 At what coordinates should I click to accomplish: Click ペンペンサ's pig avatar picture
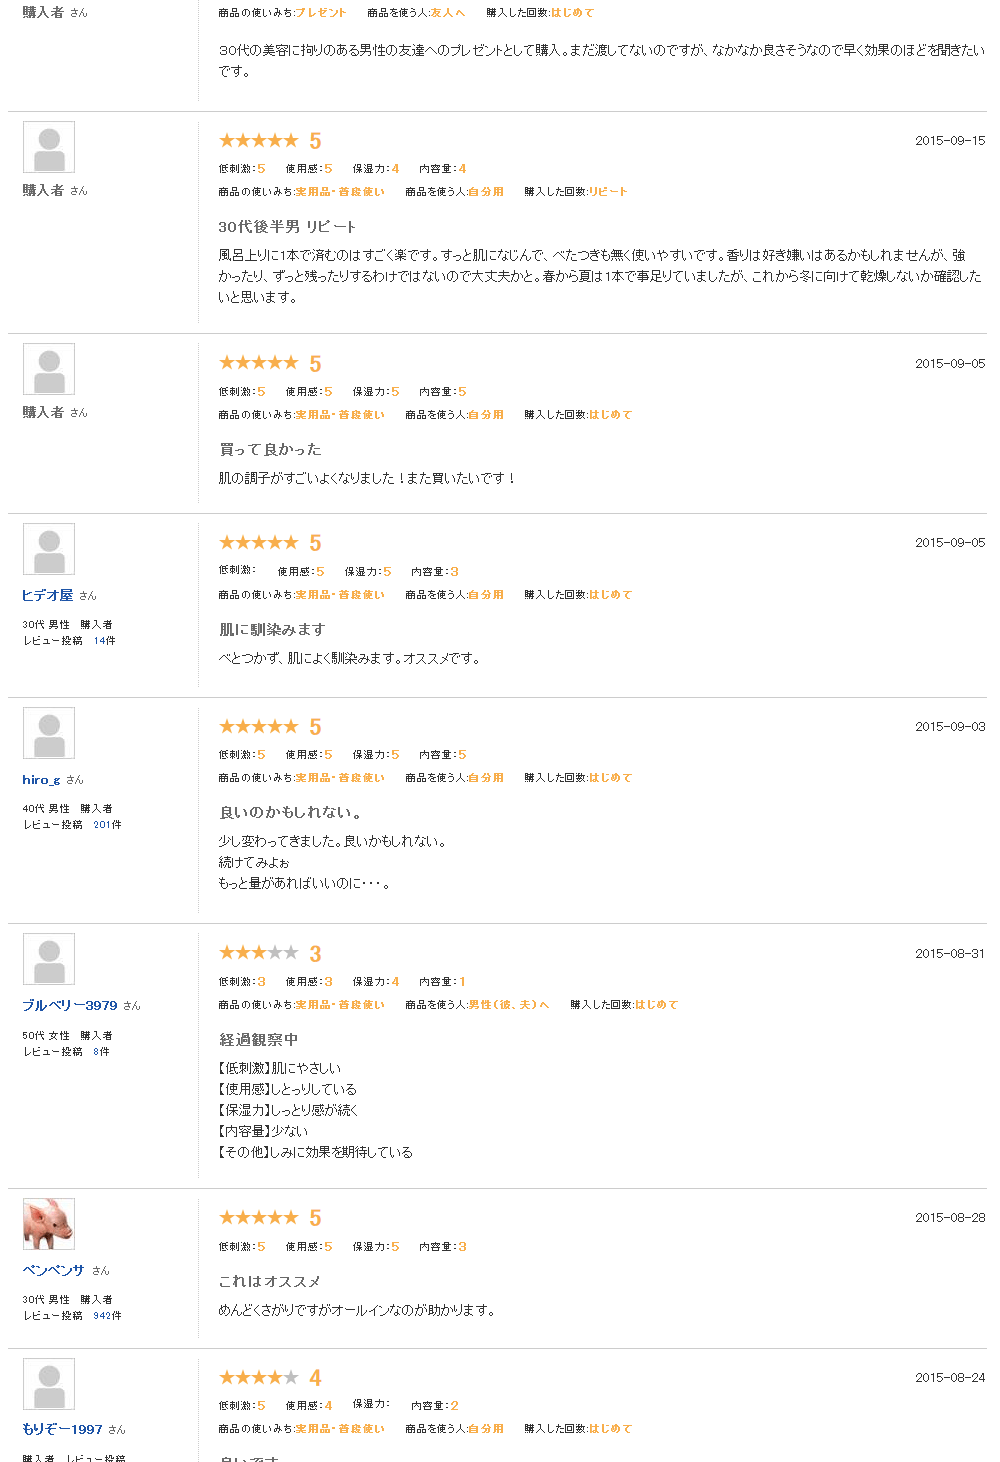(x=49, y=1224)
